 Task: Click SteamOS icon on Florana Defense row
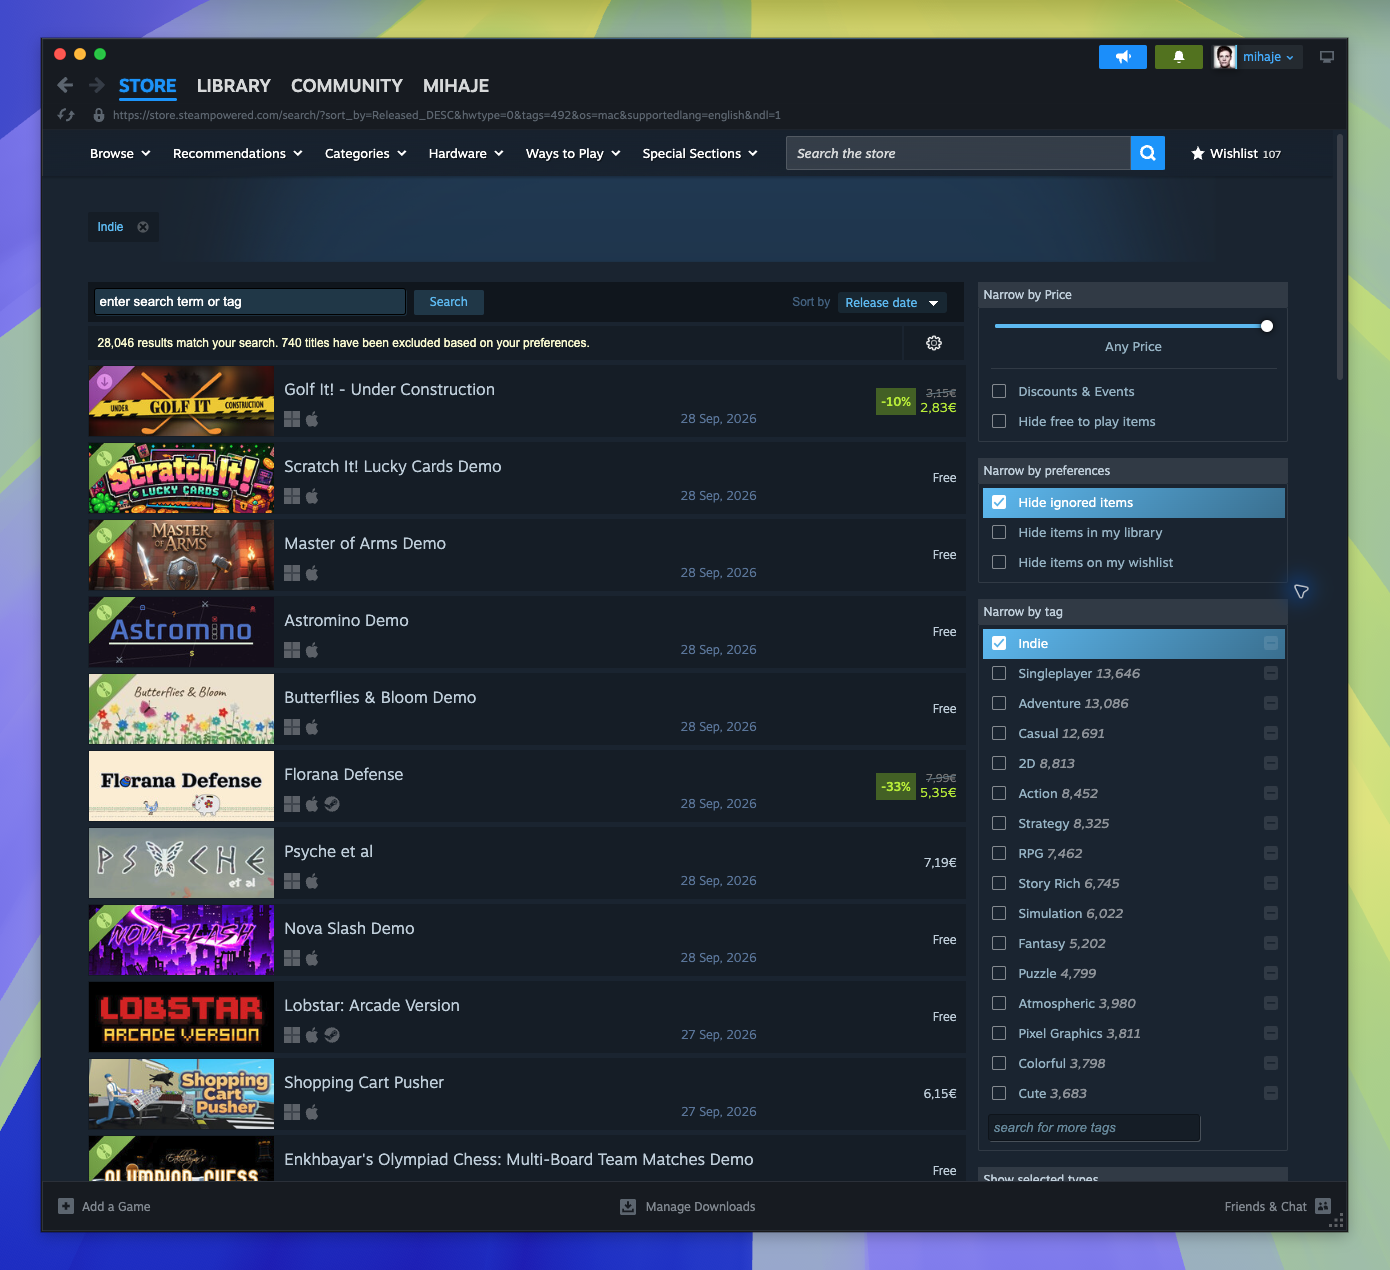[332, 804]
